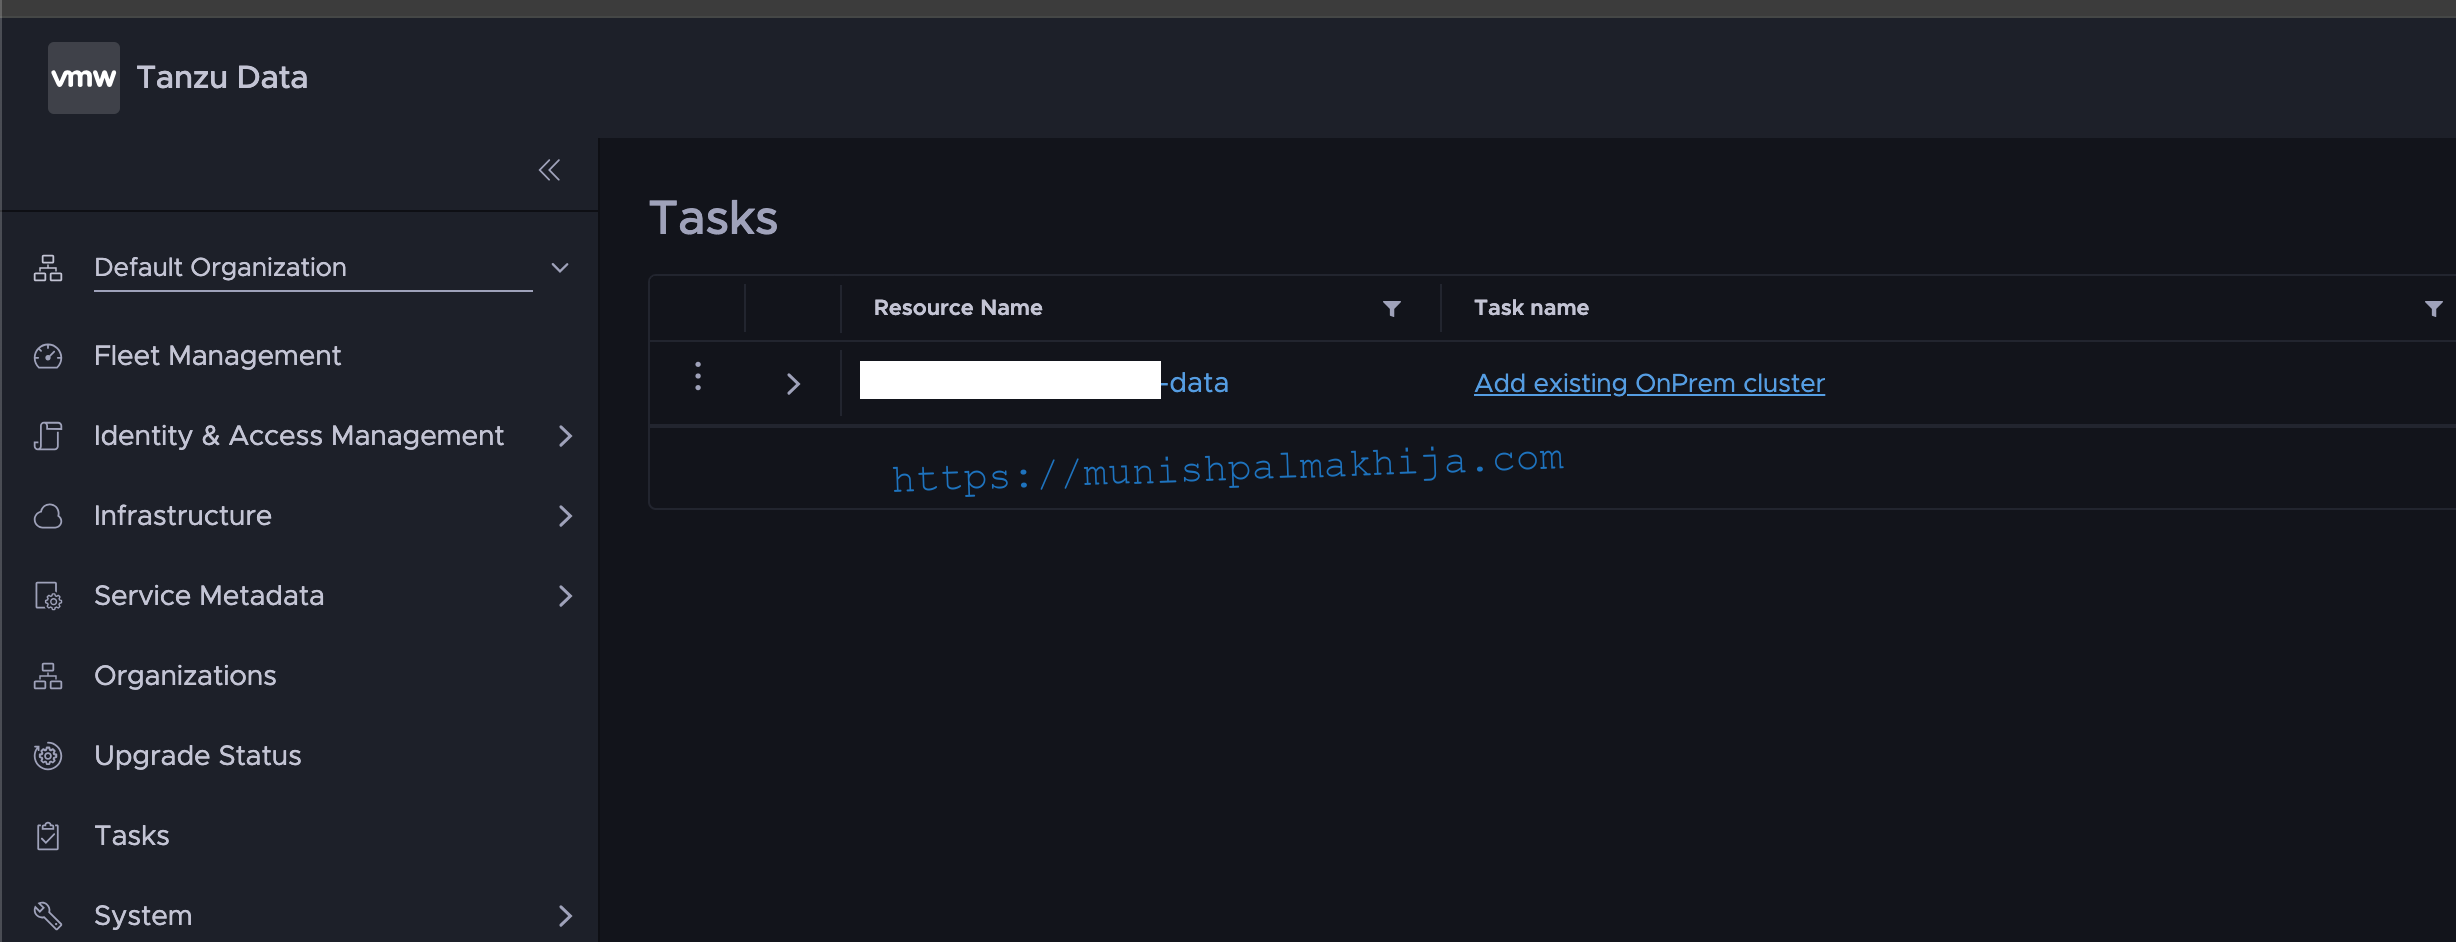Open Infrastructure section
This screenshot has height=942, width=2456.
pos(183,516)
